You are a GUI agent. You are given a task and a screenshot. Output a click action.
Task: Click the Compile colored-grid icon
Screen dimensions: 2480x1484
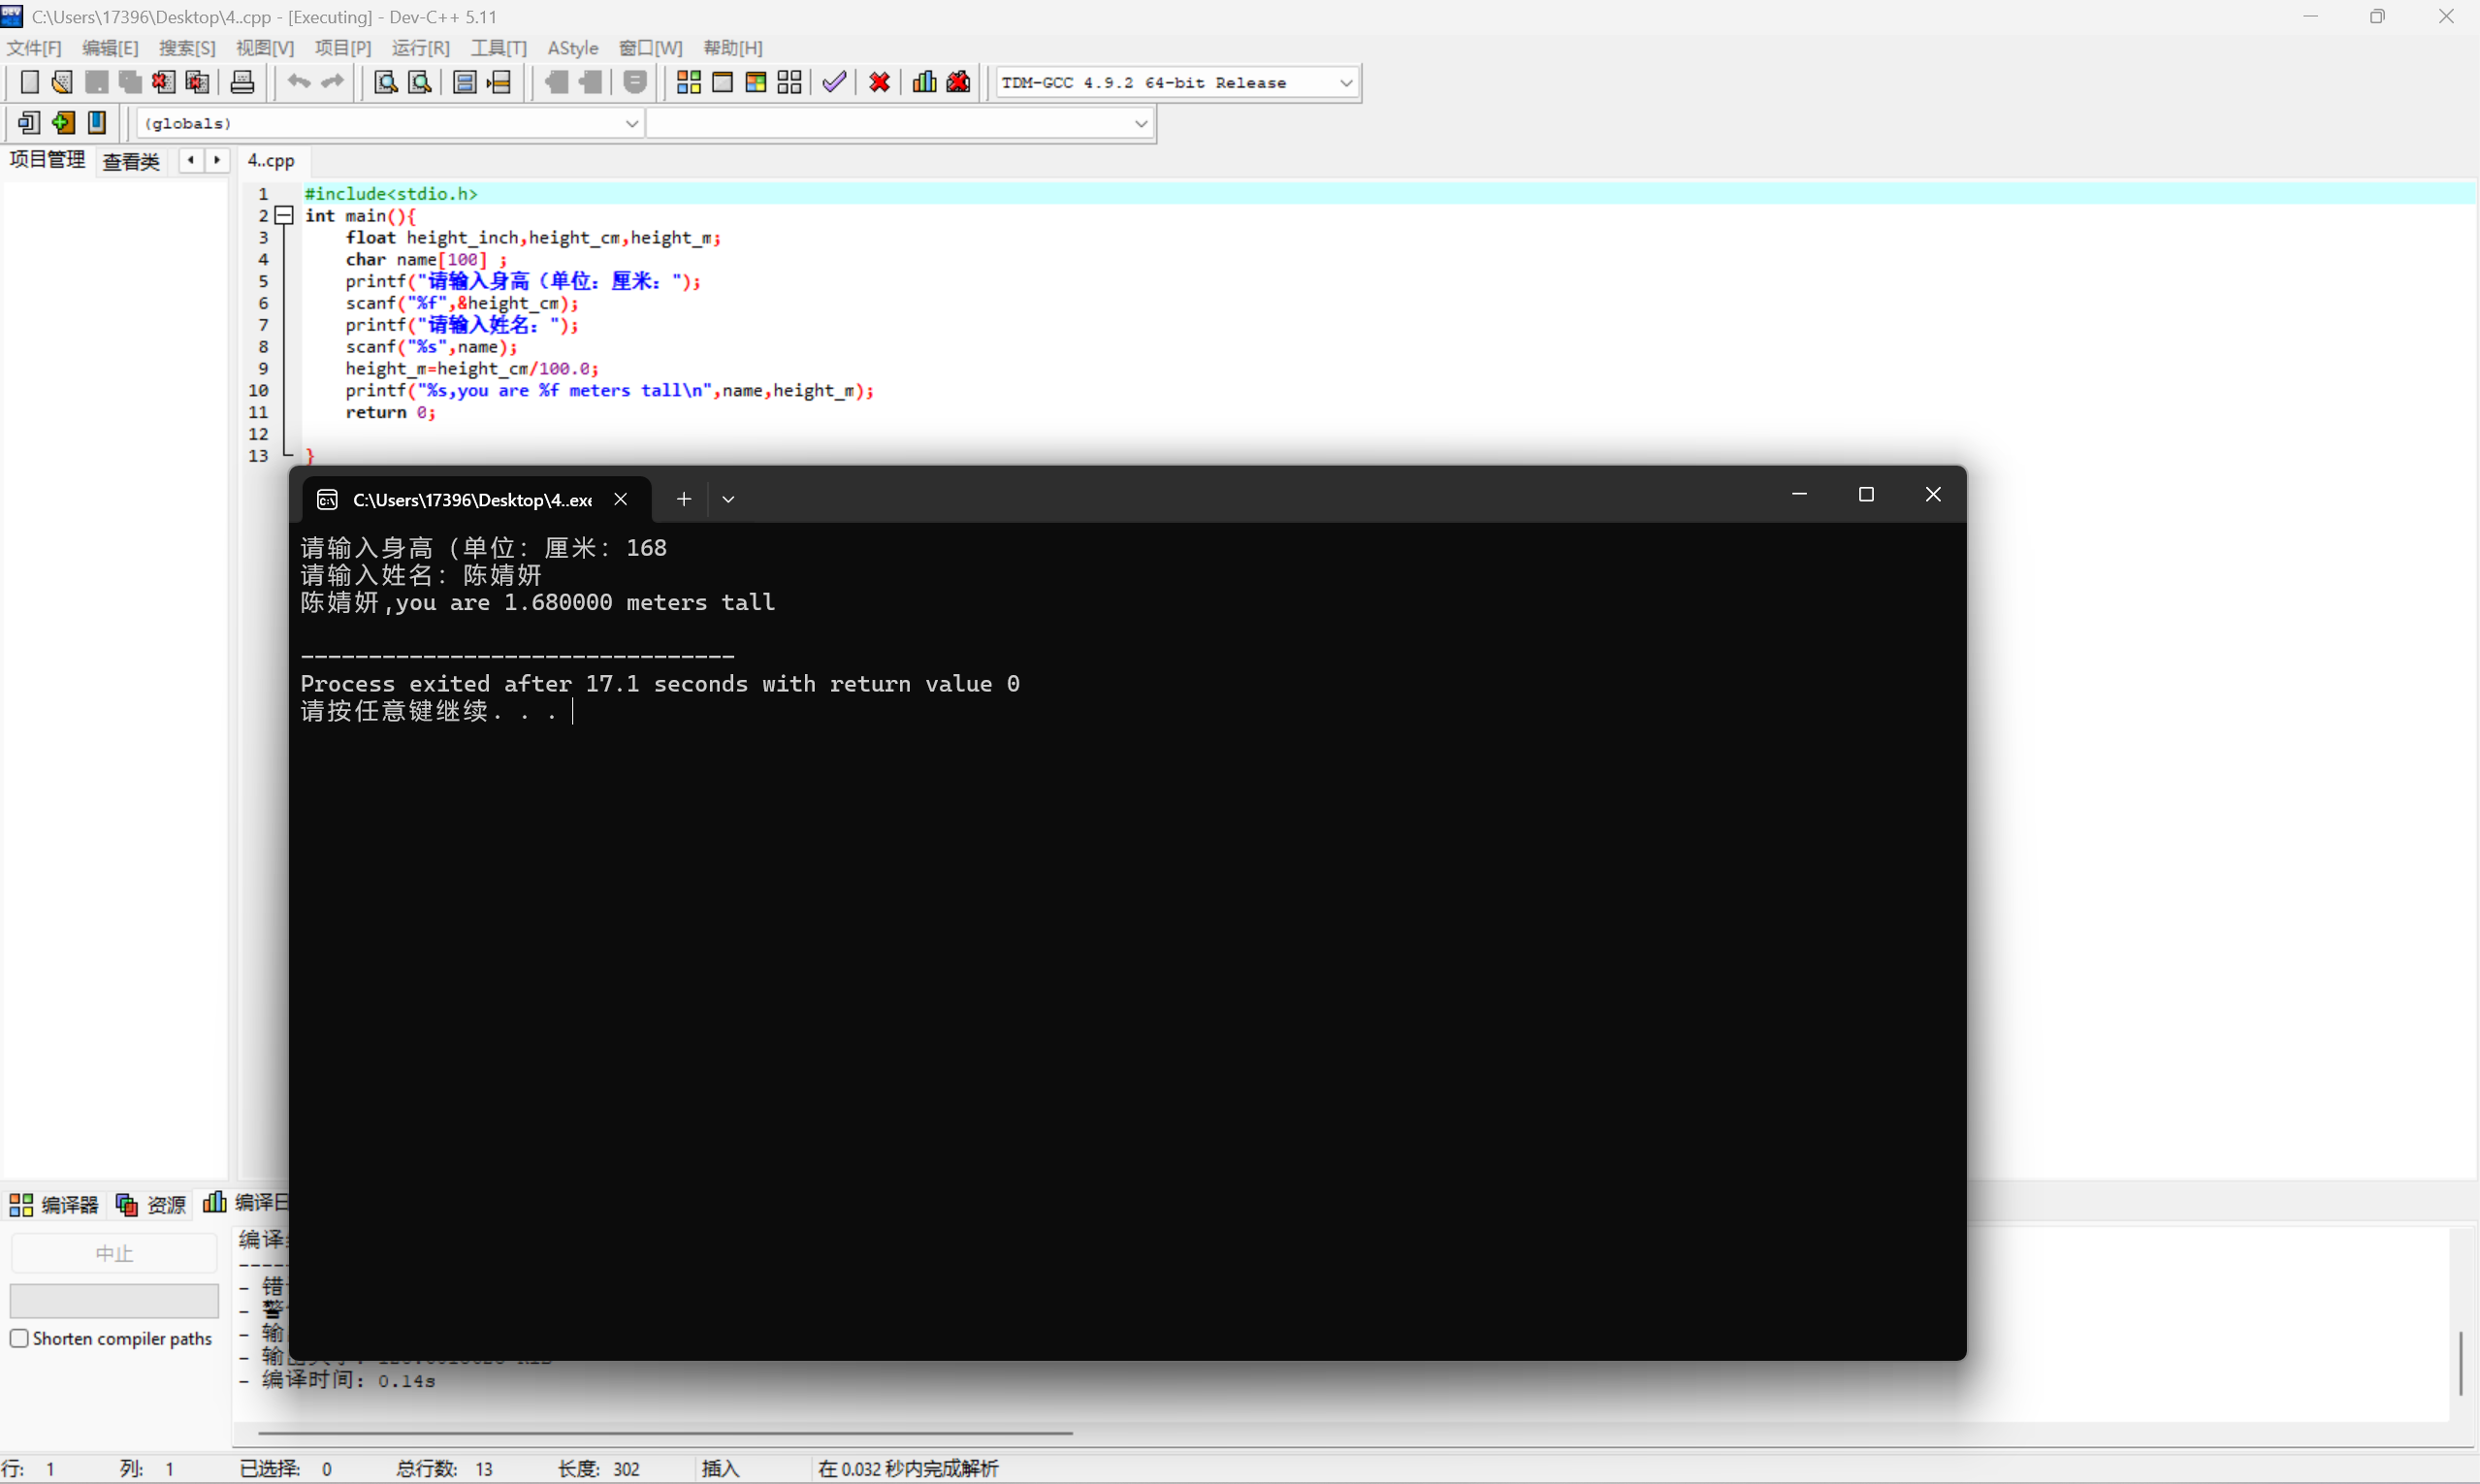tap(688, 82)
